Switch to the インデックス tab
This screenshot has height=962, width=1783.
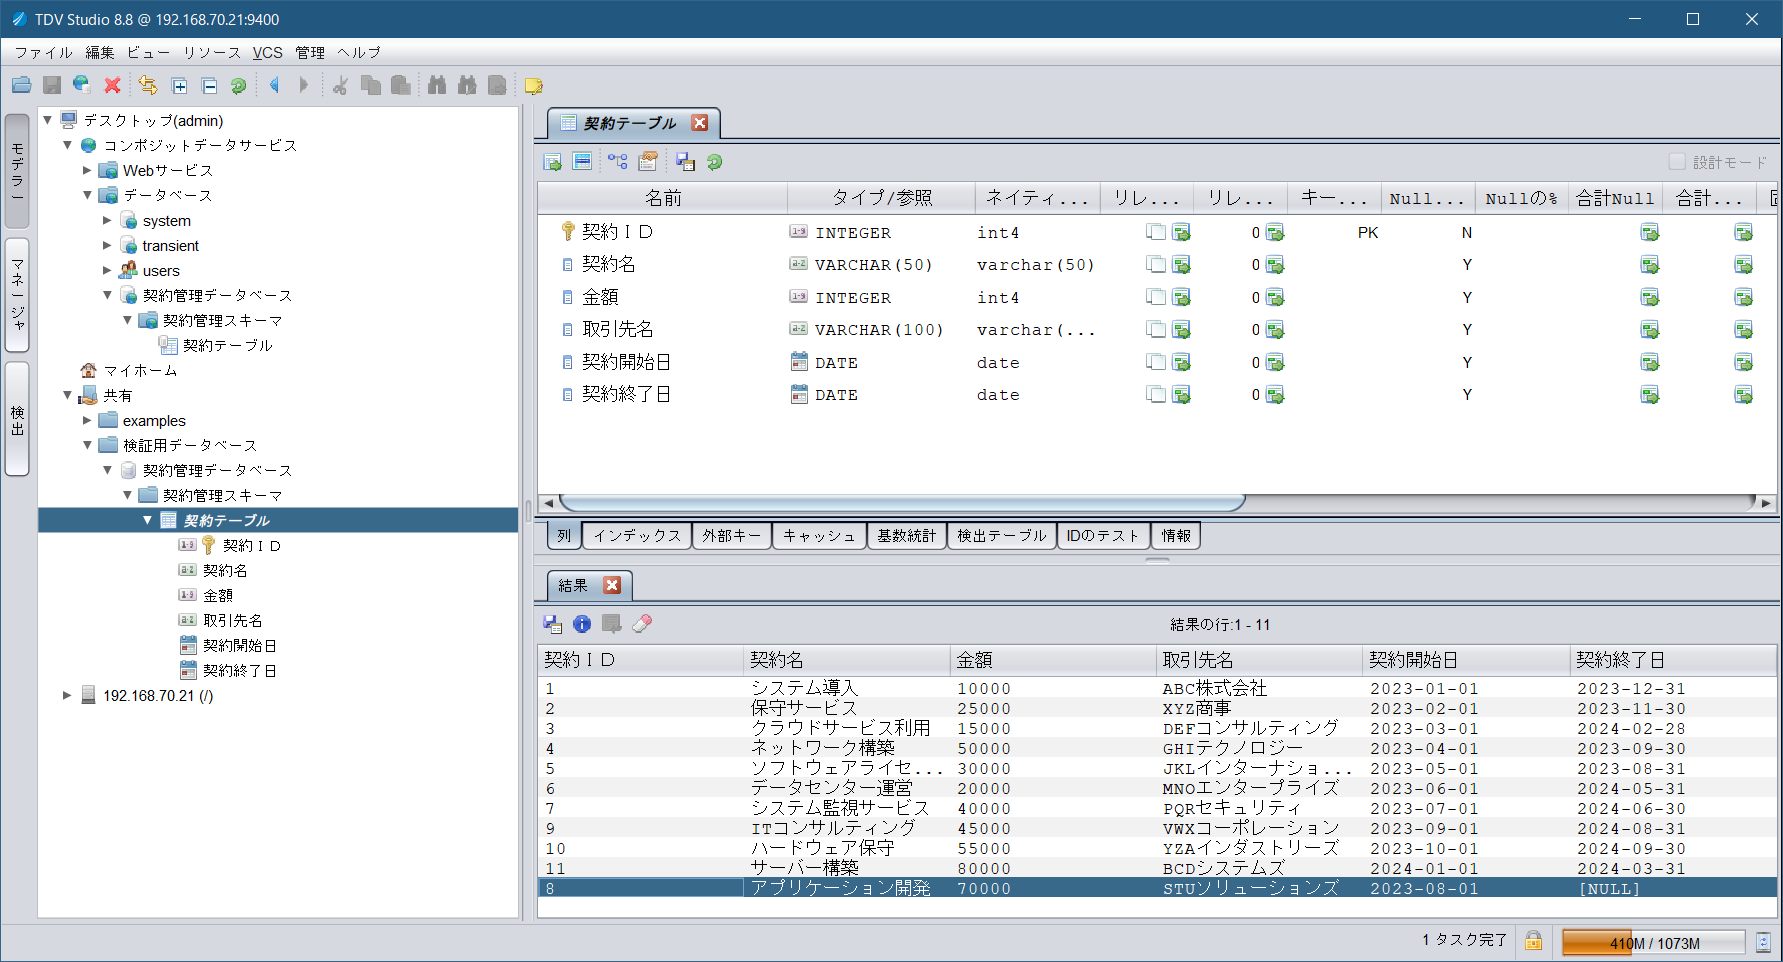(636, 536)
